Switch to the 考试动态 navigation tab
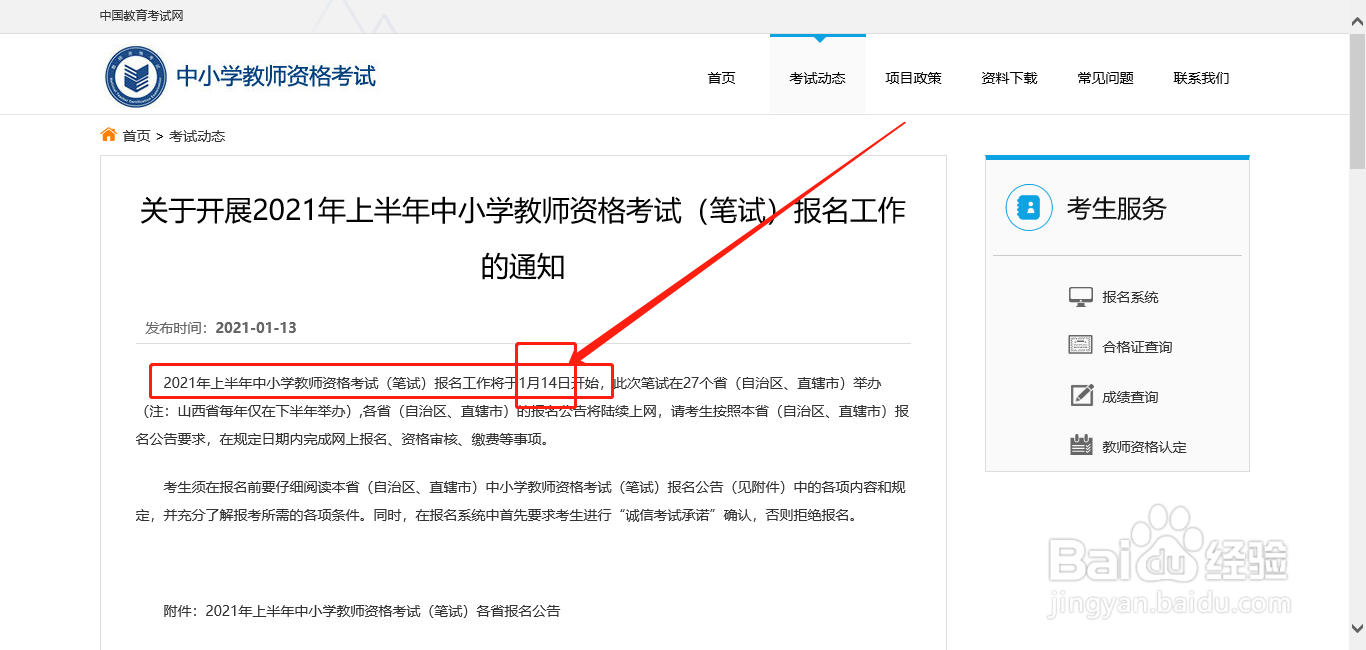This screenshot has height=650, width=1366. click(817, 77)
